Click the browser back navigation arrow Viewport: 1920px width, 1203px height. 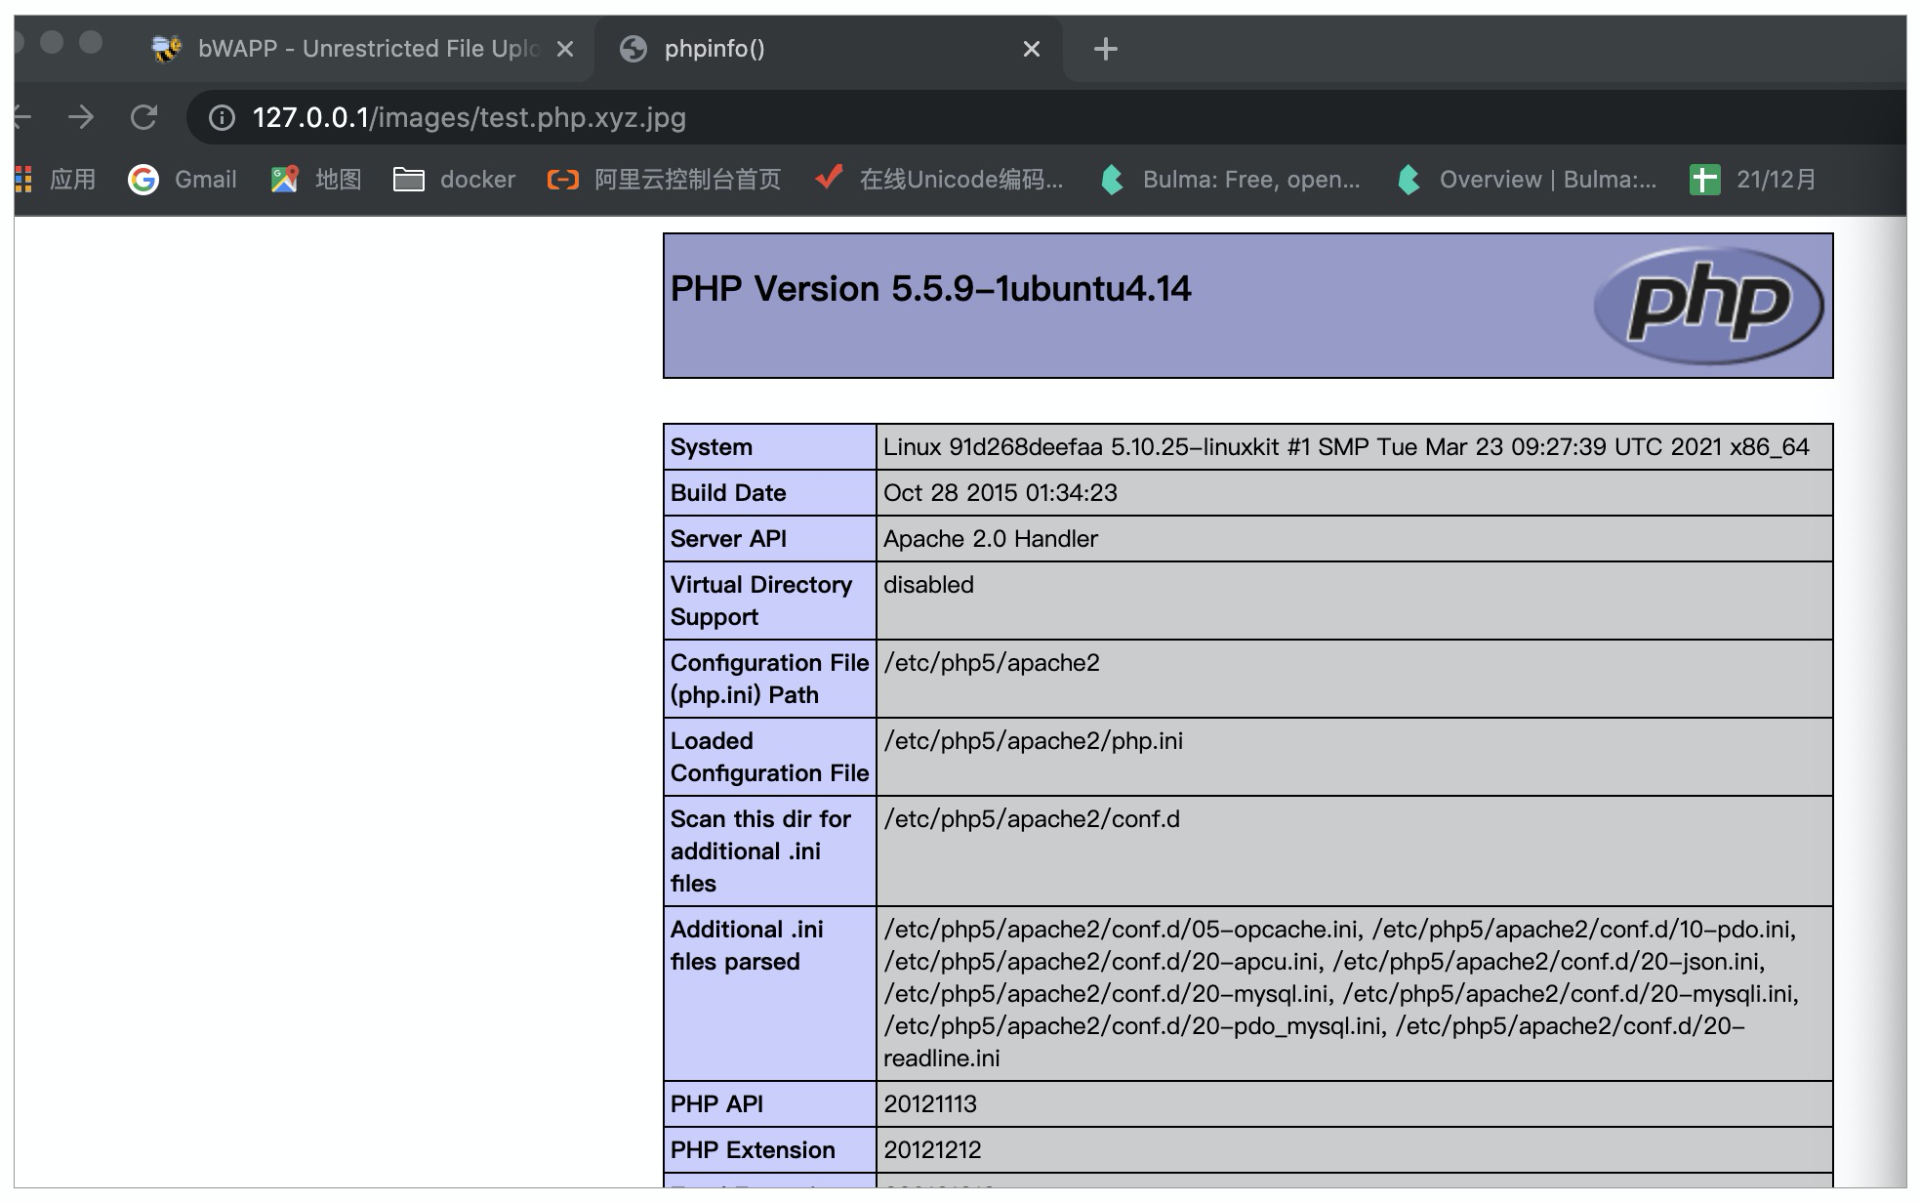click(x=26, y=116)
